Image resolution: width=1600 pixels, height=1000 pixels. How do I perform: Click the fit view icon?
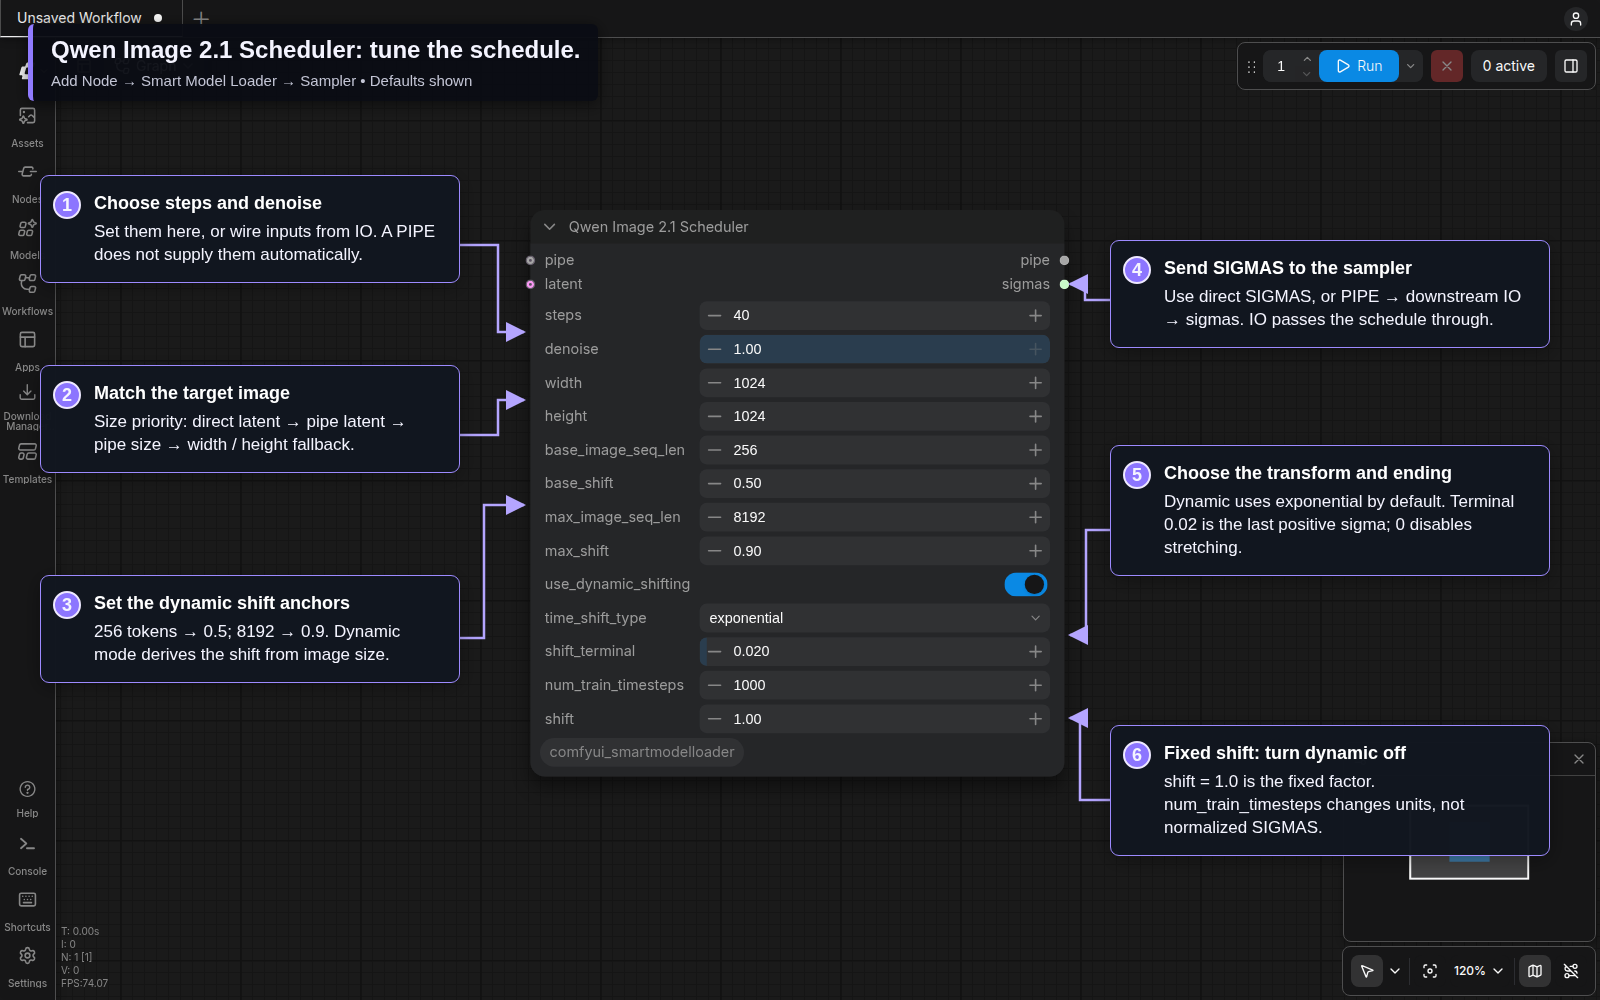1430,970
